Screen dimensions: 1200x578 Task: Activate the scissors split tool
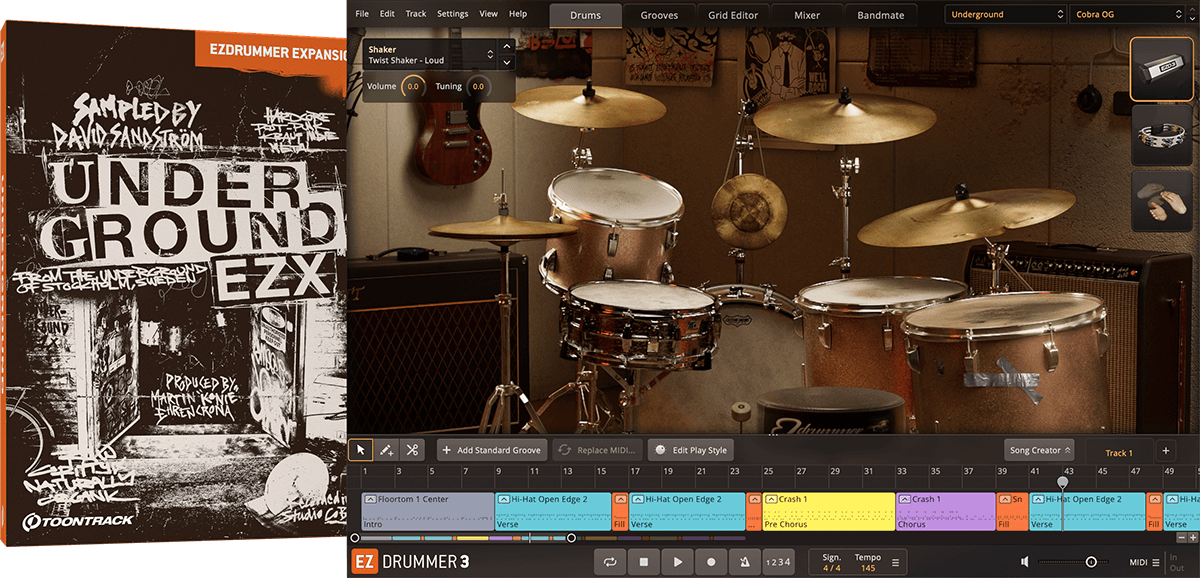click(411, 450)
